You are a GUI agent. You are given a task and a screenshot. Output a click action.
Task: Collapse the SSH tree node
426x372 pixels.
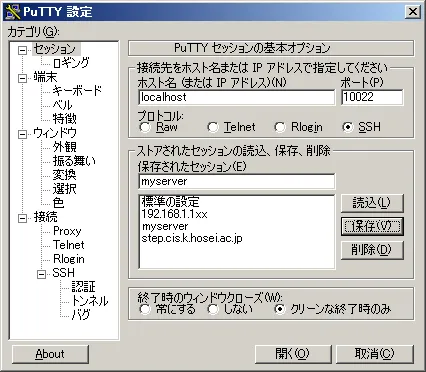(42, 274)
